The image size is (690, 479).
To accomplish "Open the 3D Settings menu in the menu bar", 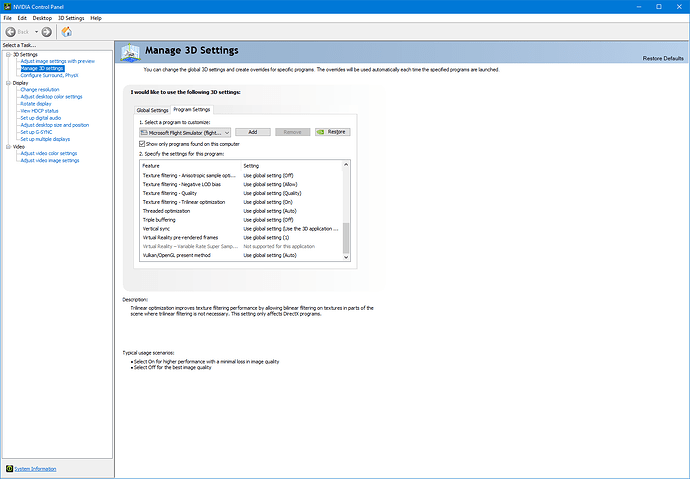I will [x=71, y=18].
